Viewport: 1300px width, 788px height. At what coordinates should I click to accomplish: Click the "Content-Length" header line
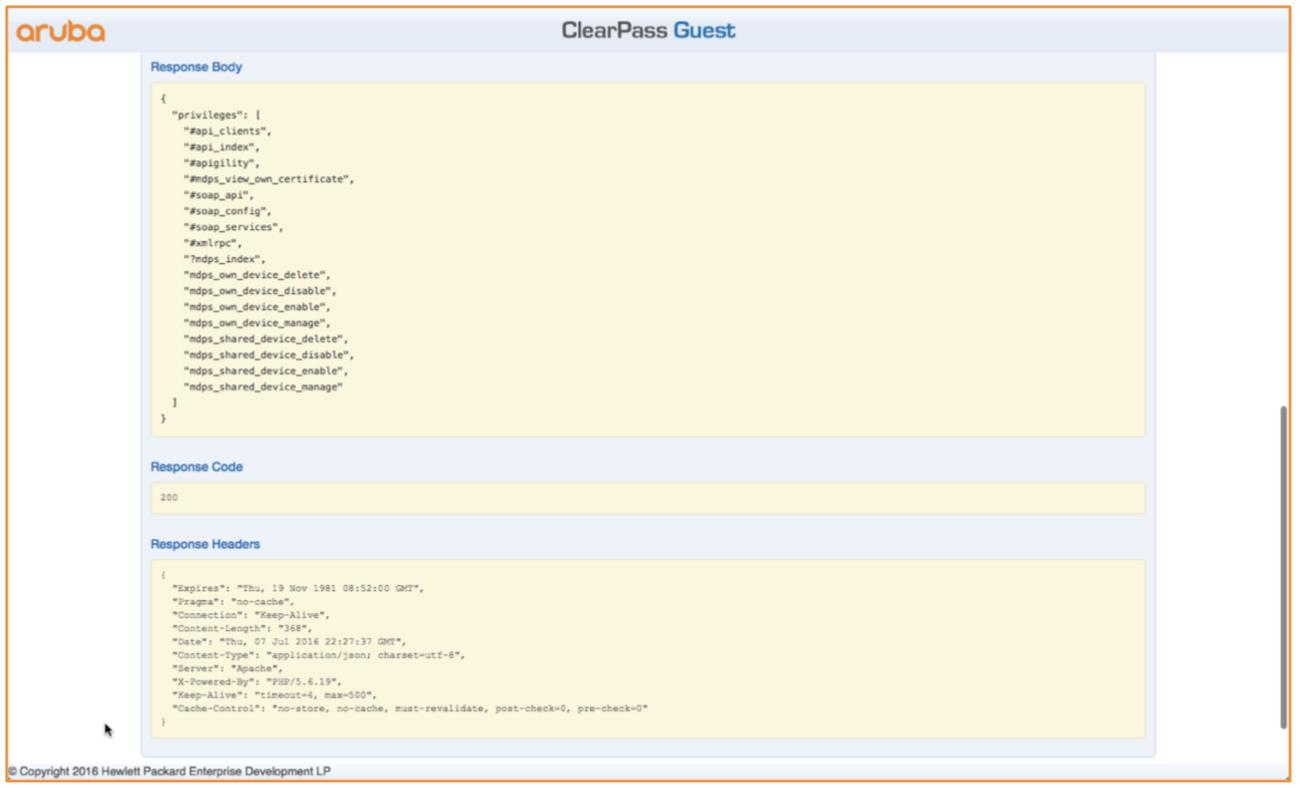point(242,628)
